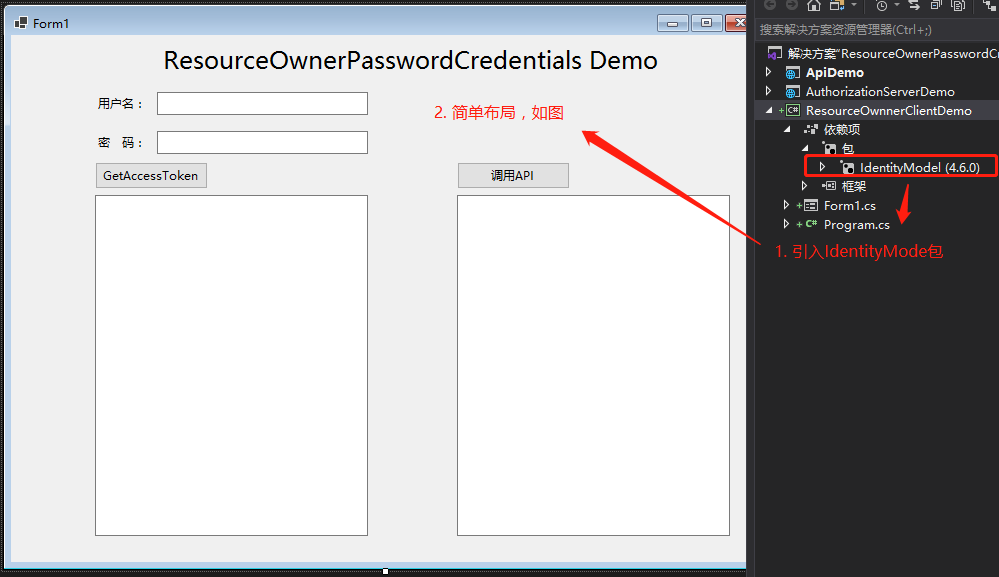Click the Program.cs C# file icon

point(810,224)
